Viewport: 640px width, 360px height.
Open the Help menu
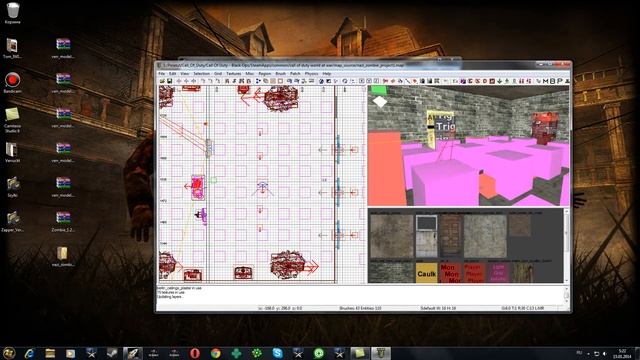coord(327,73)
